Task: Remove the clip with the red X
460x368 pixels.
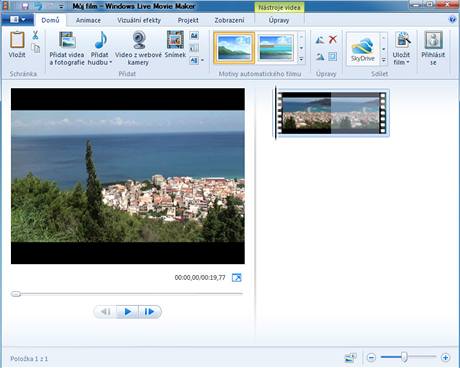Action: coord(332,40)
